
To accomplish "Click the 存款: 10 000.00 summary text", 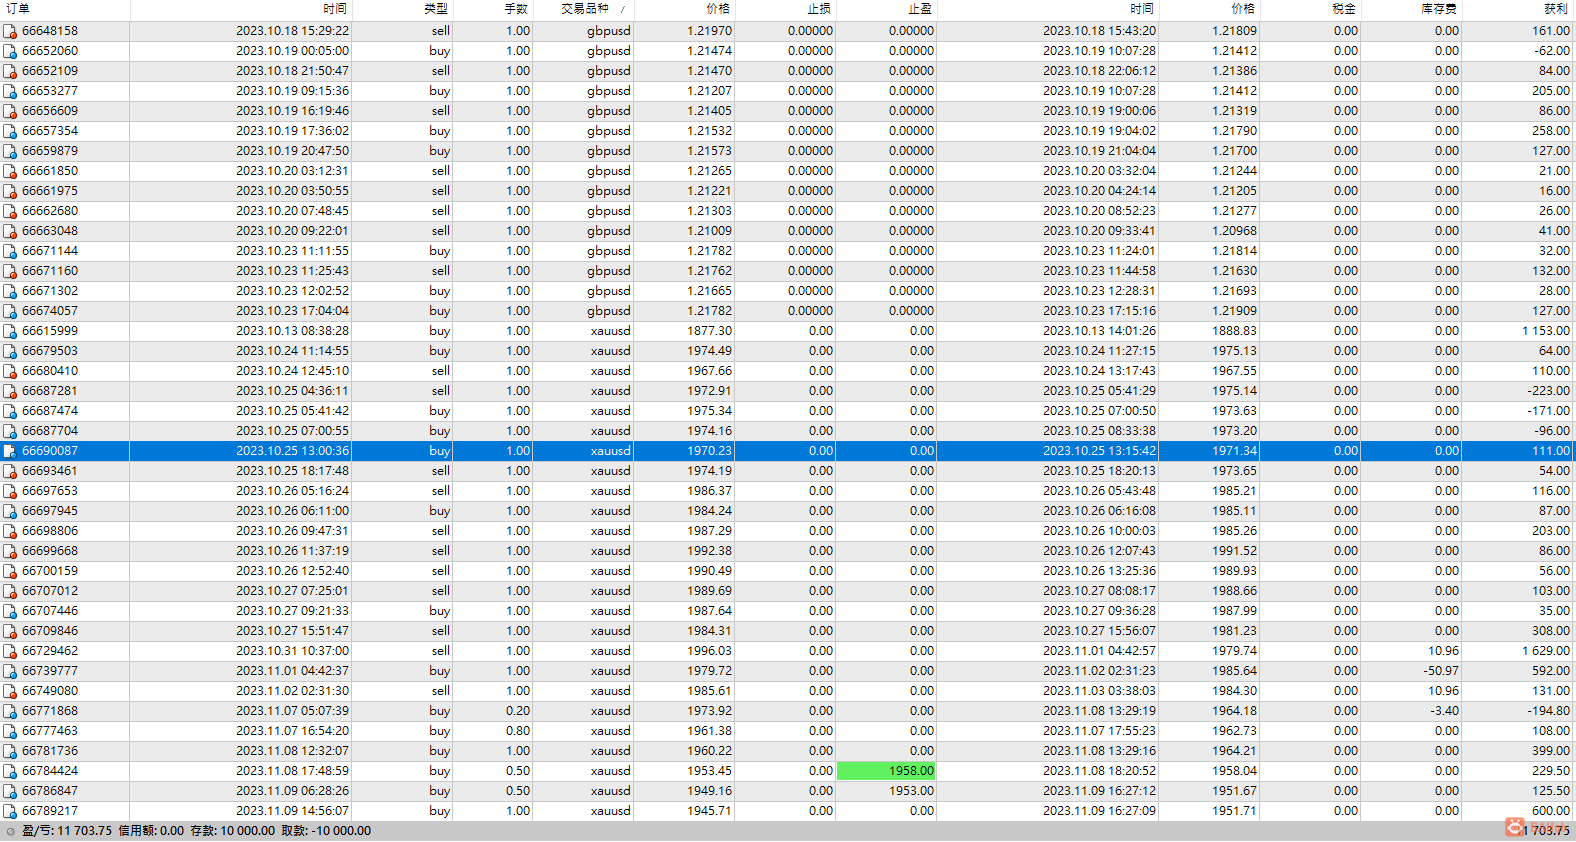I will (232, 831).
